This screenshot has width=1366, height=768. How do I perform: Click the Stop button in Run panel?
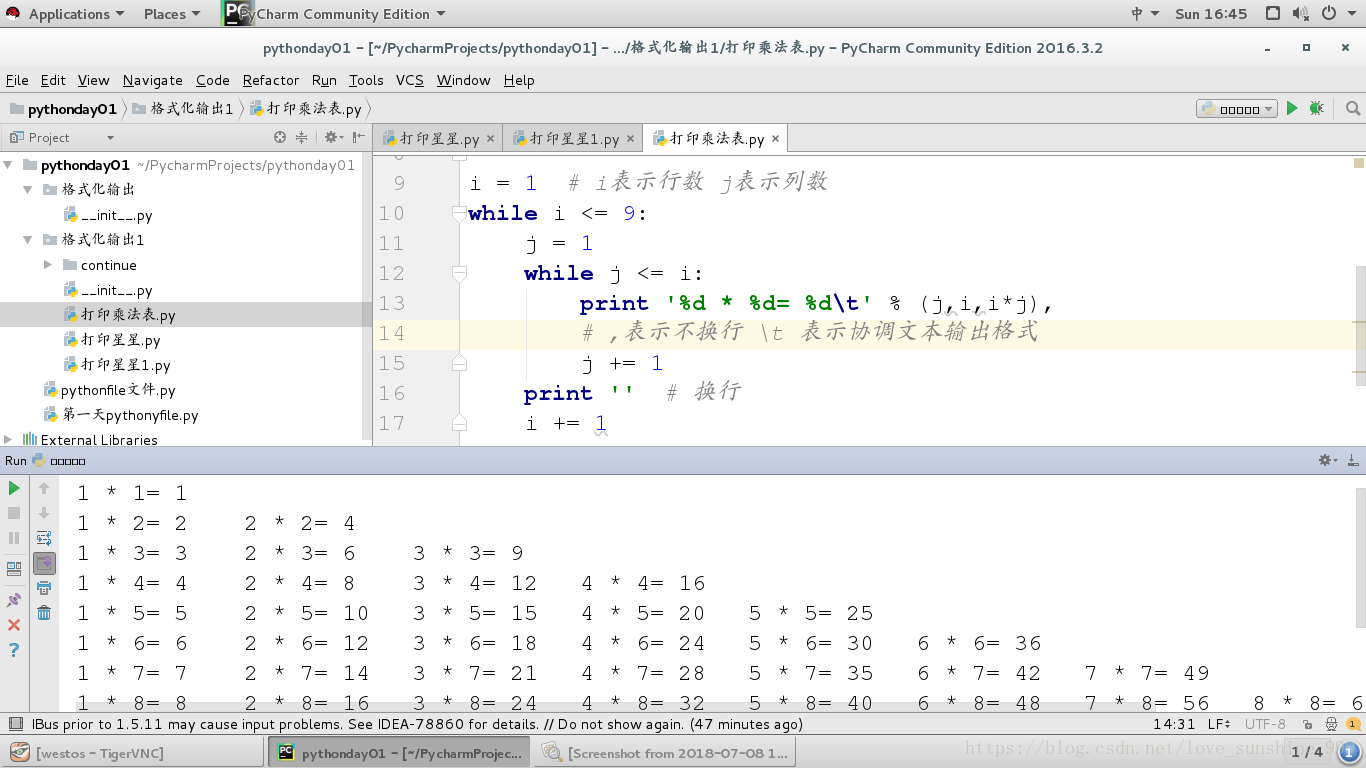[14, 513]
